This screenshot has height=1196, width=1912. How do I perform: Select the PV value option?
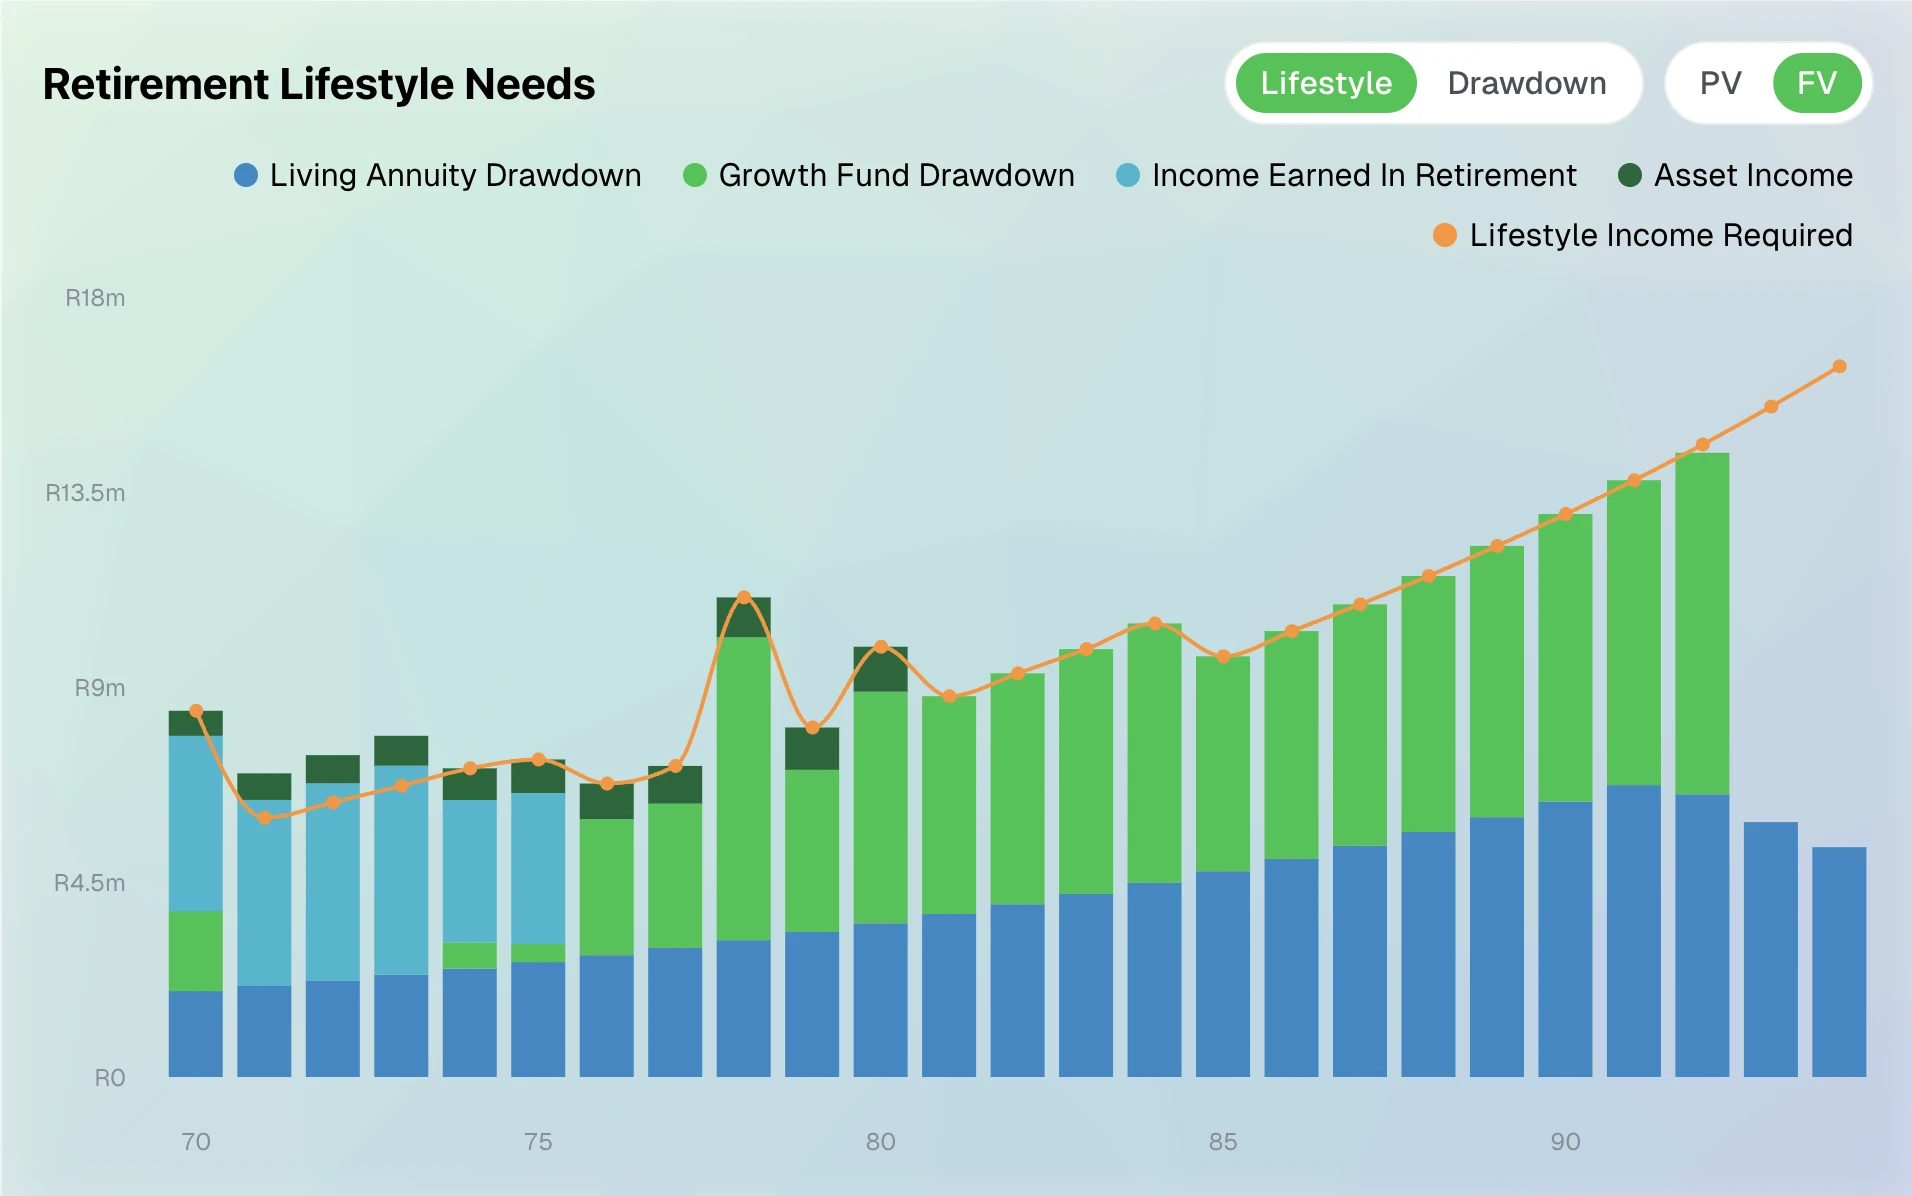point(1720,83)
